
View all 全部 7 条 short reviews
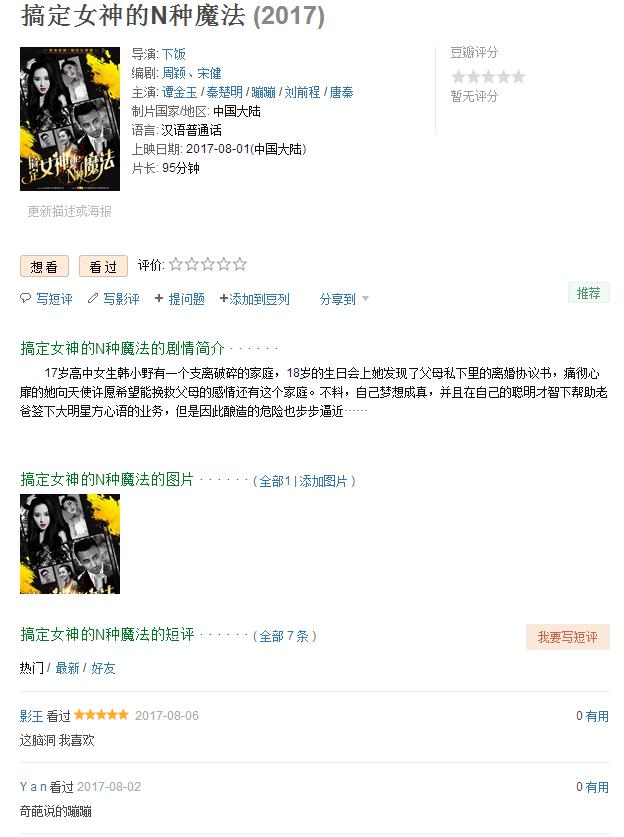(284, 636)
